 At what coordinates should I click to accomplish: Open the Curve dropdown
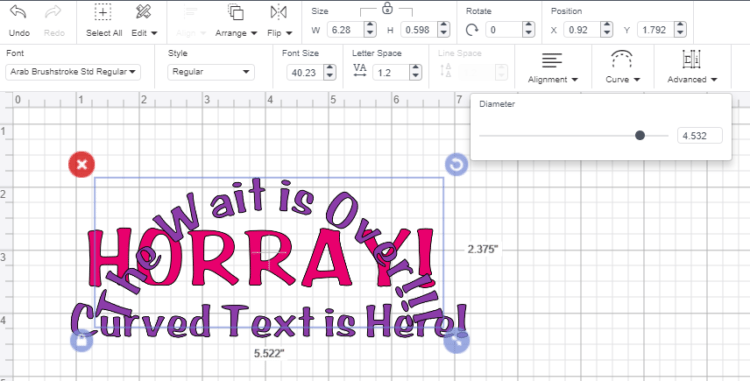coord(623,80)
